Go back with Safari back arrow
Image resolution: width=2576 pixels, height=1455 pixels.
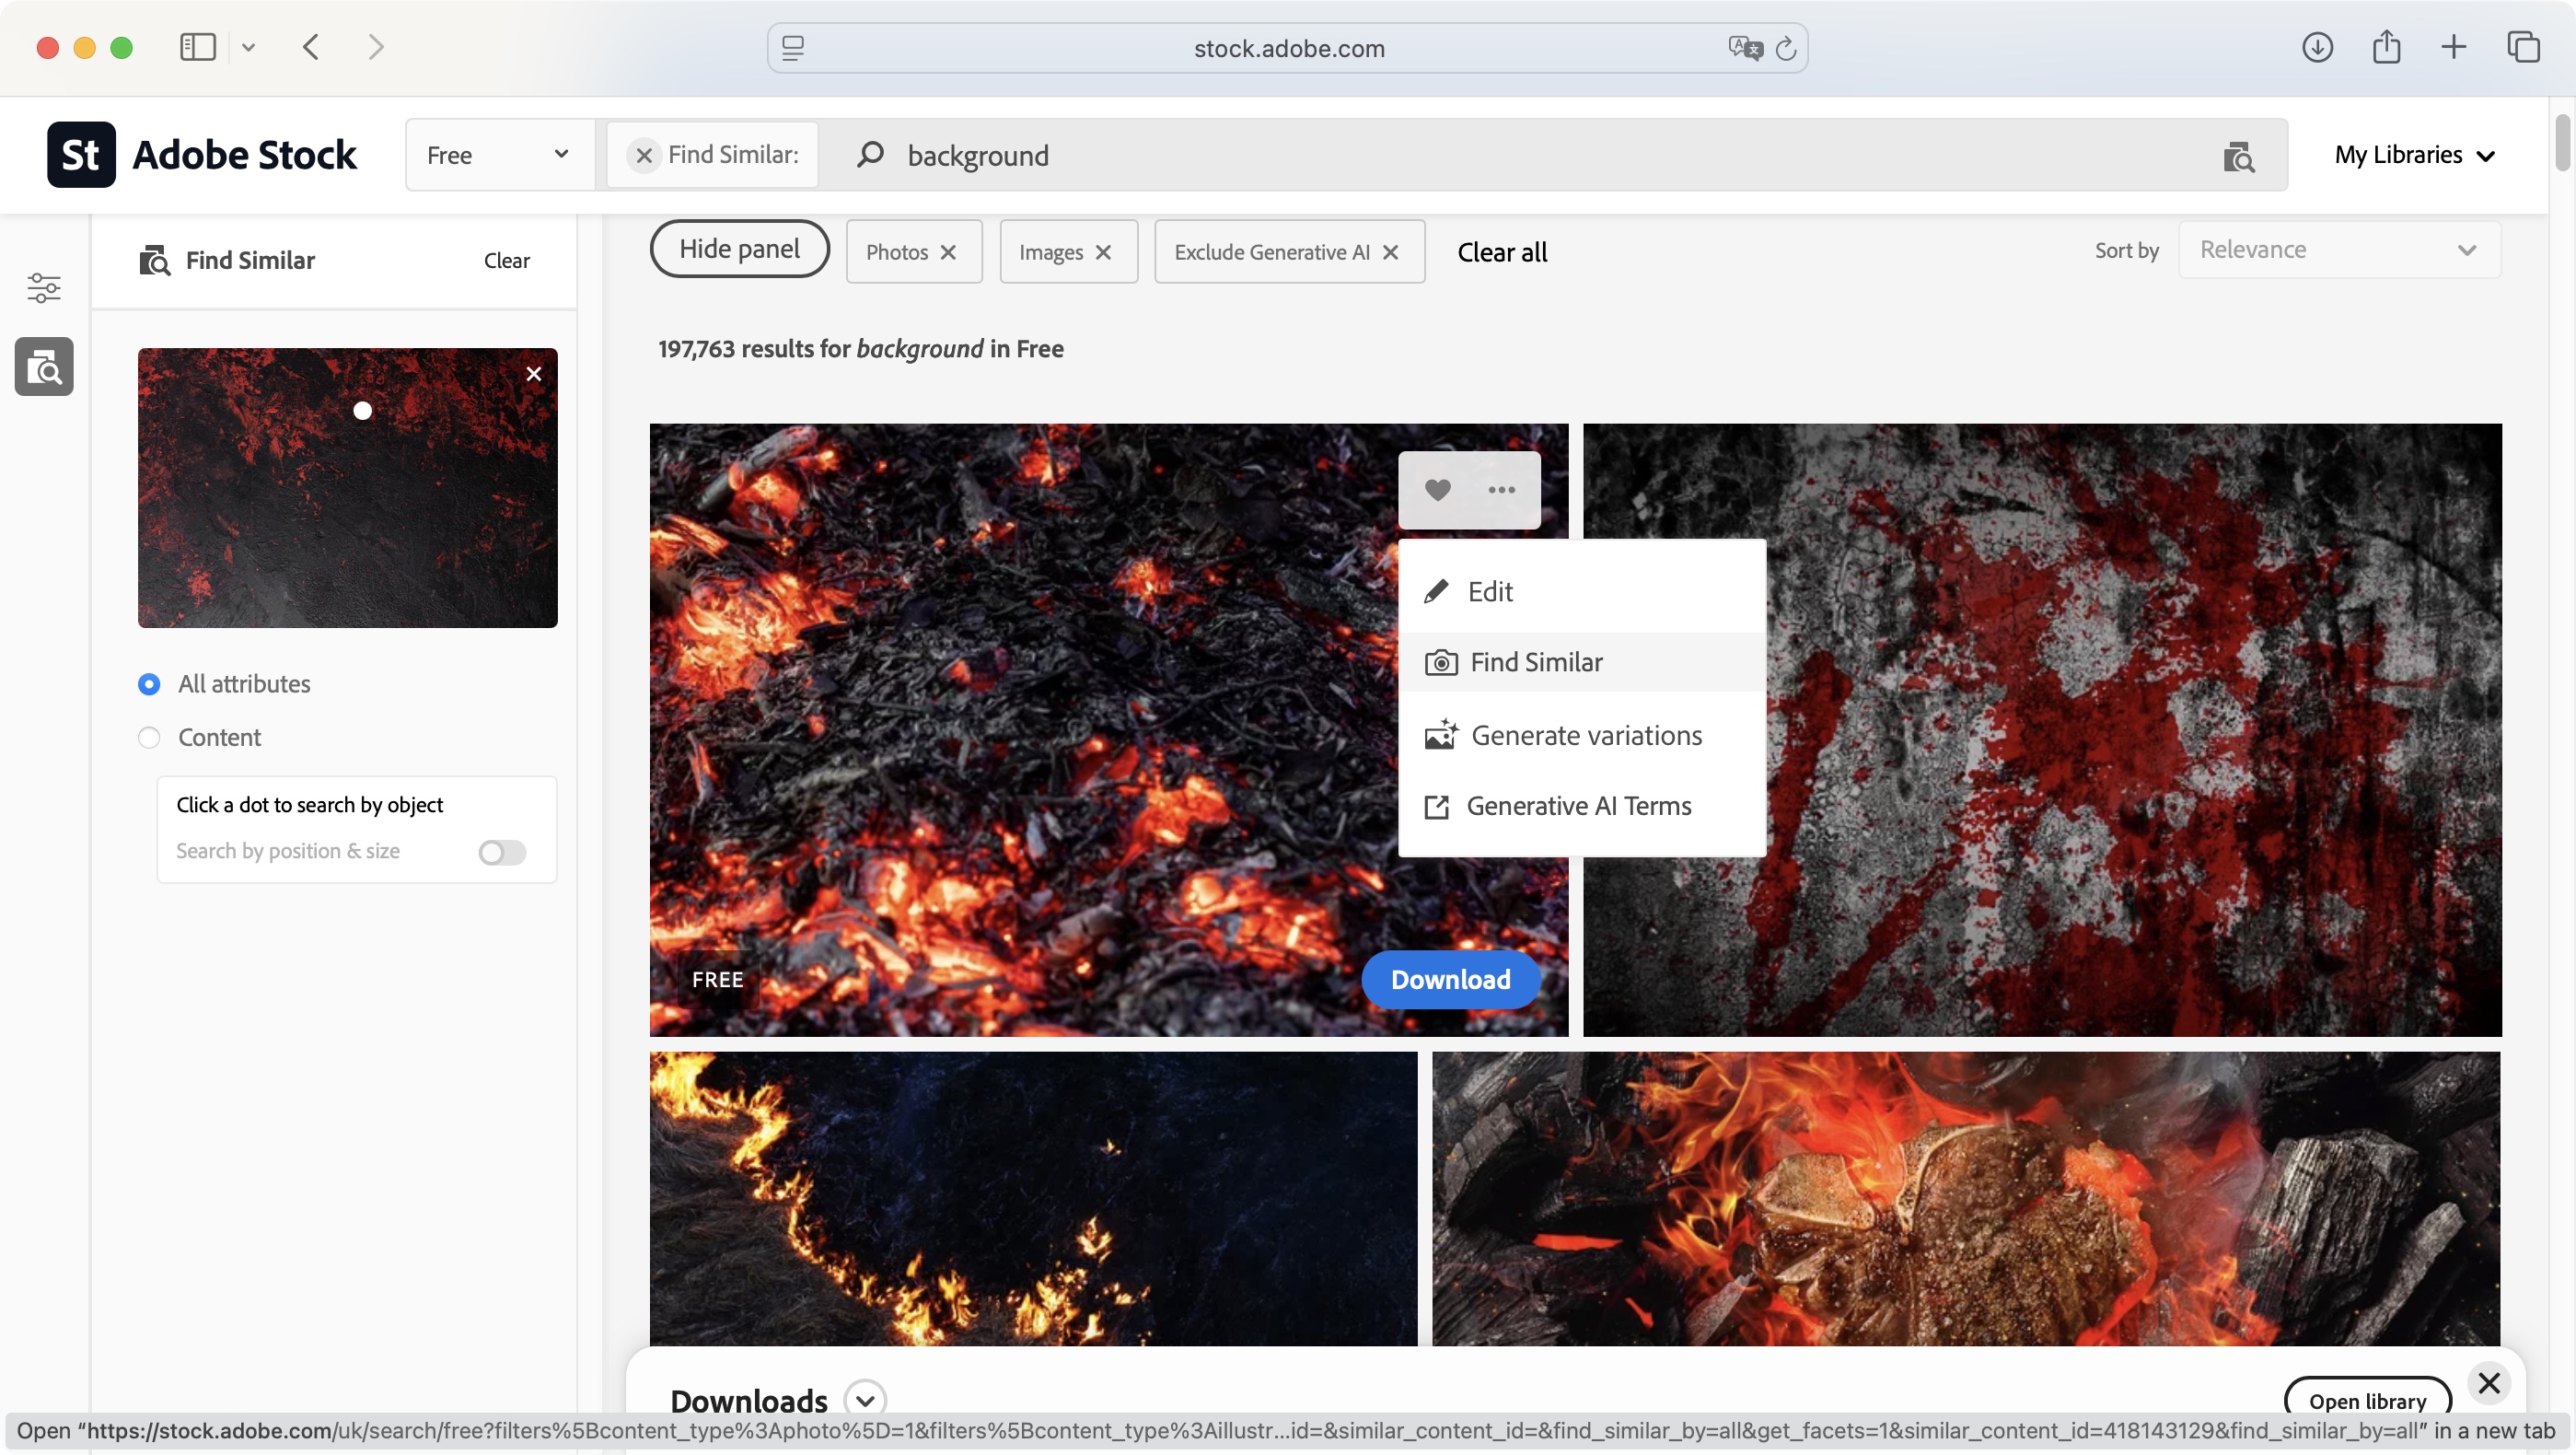pyautogui.click(x=311, y=47)
